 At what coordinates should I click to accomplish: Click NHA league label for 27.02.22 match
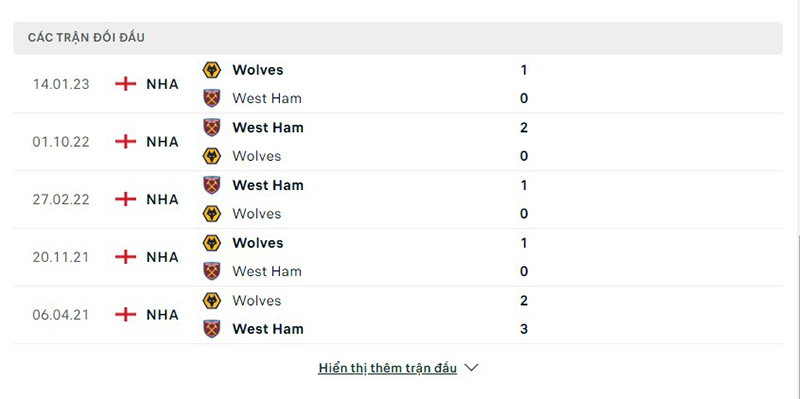163,200
